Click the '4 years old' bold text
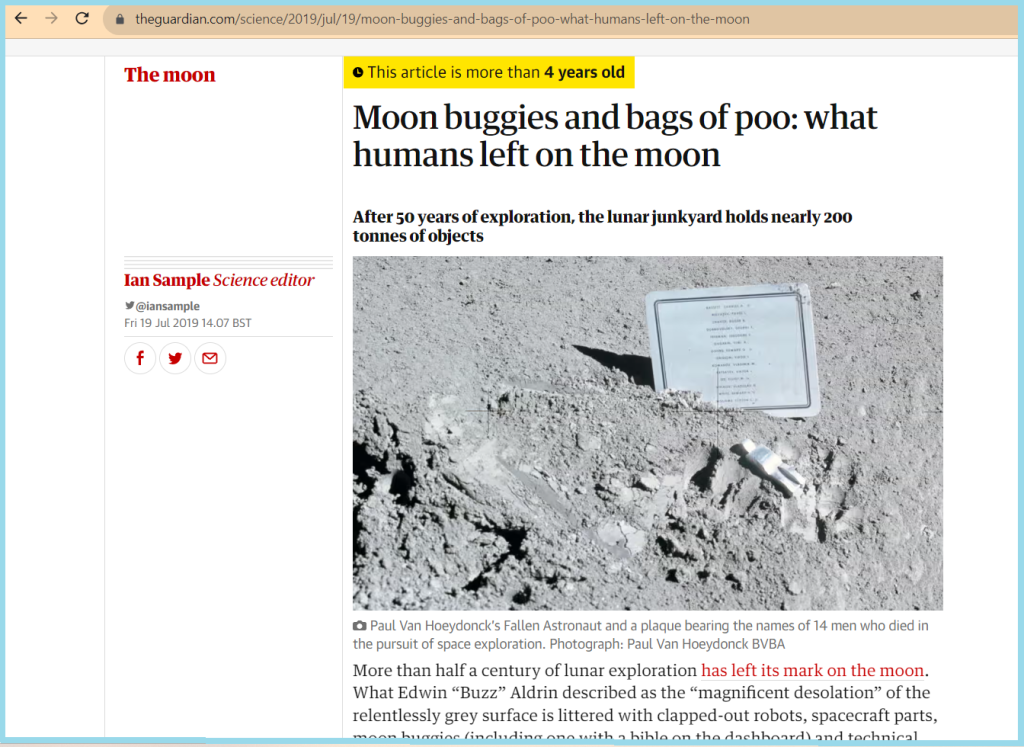This screenshot has height=747, width=1024. [584, 72]
